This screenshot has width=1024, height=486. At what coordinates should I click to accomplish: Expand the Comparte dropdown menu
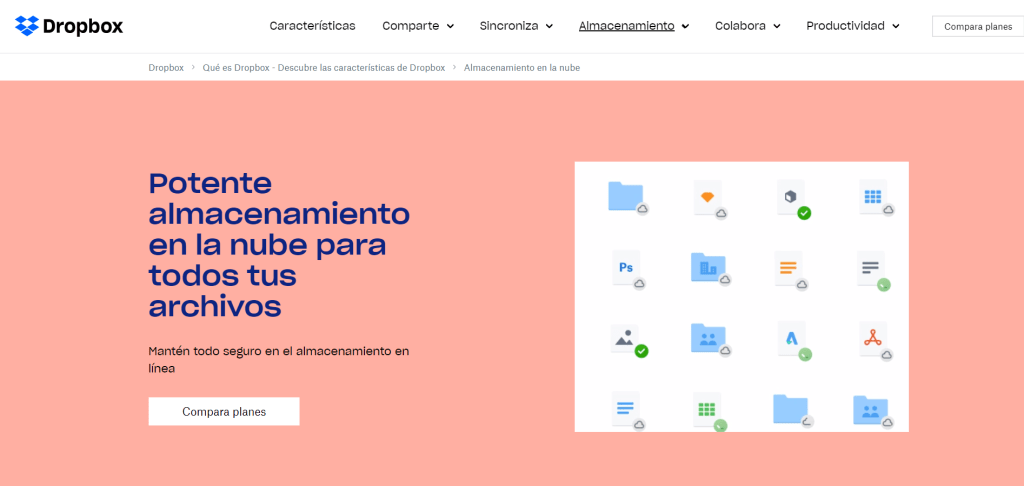point(418,26)
